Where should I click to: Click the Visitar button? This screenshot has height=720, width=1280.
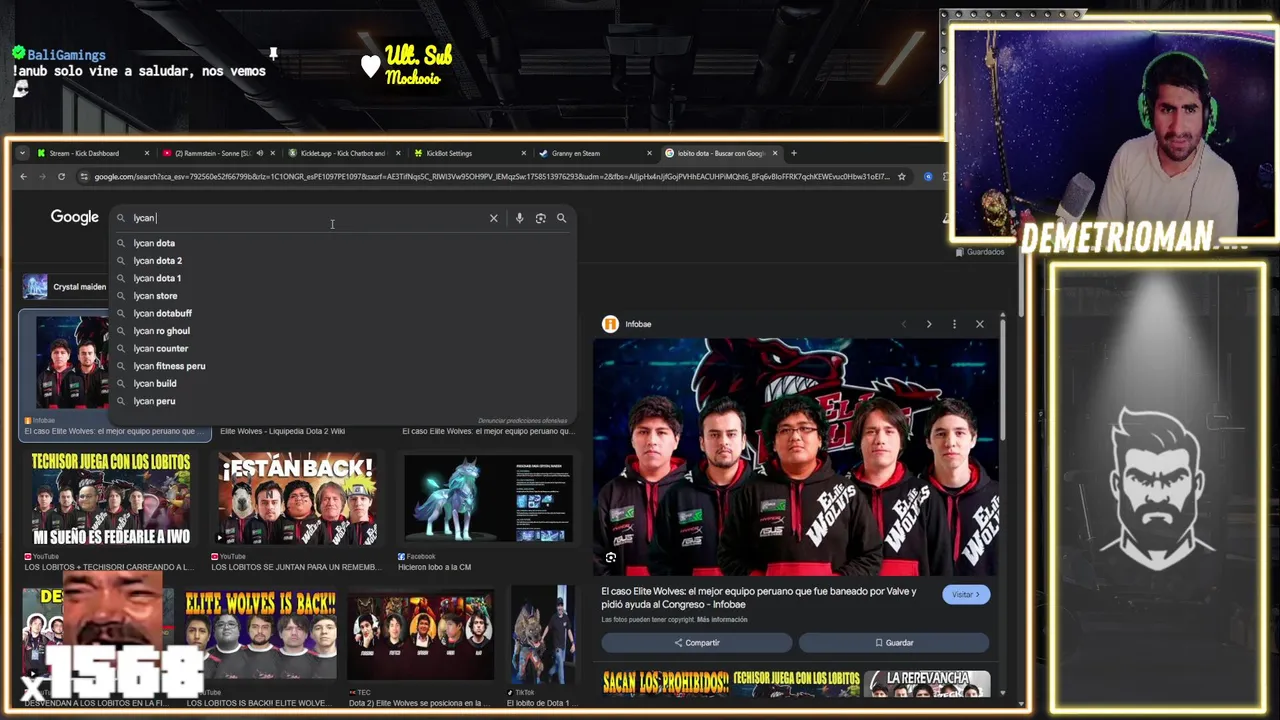(966, 594)
